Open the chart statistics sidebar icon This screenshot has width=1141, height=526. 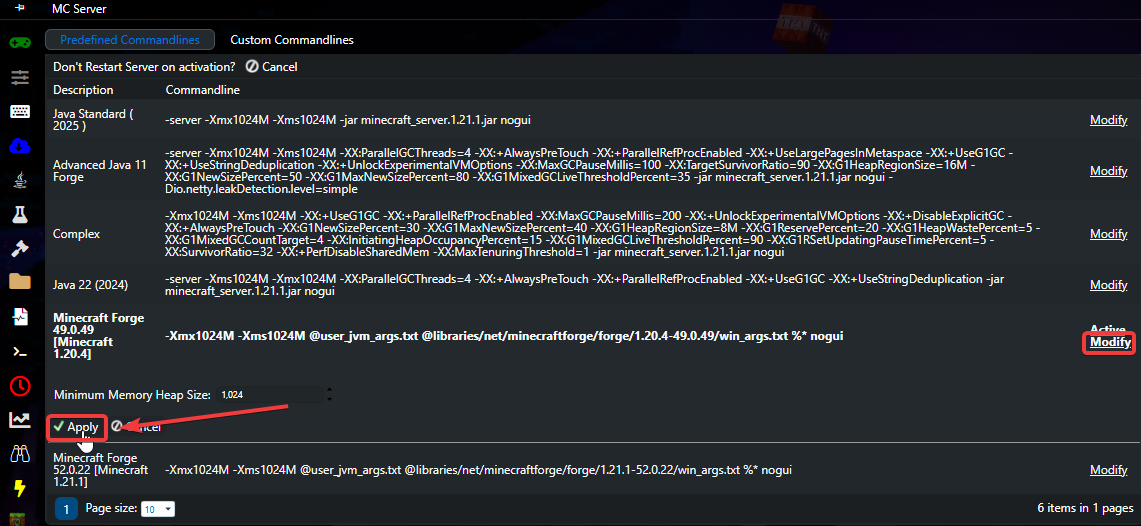(20, 420)
